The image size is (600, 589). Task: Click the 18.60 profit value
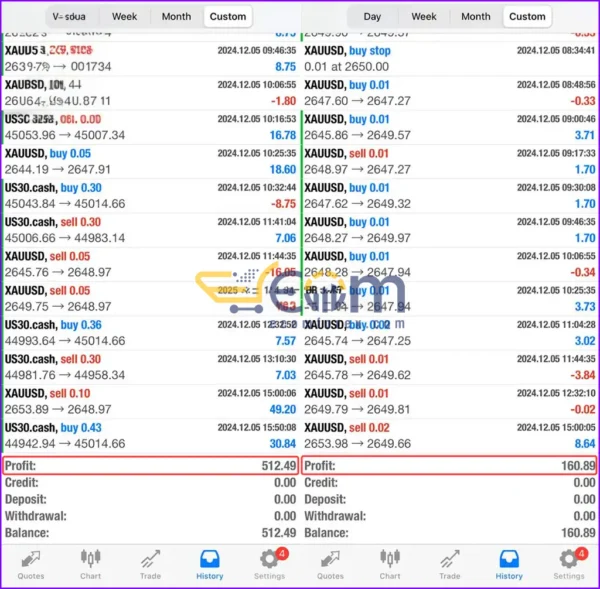(282, 170)
